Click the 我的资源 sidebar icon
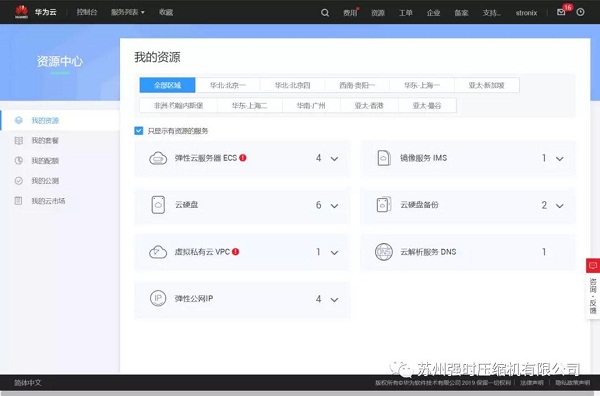Viewport: 600px width, 396px height. 18,121
